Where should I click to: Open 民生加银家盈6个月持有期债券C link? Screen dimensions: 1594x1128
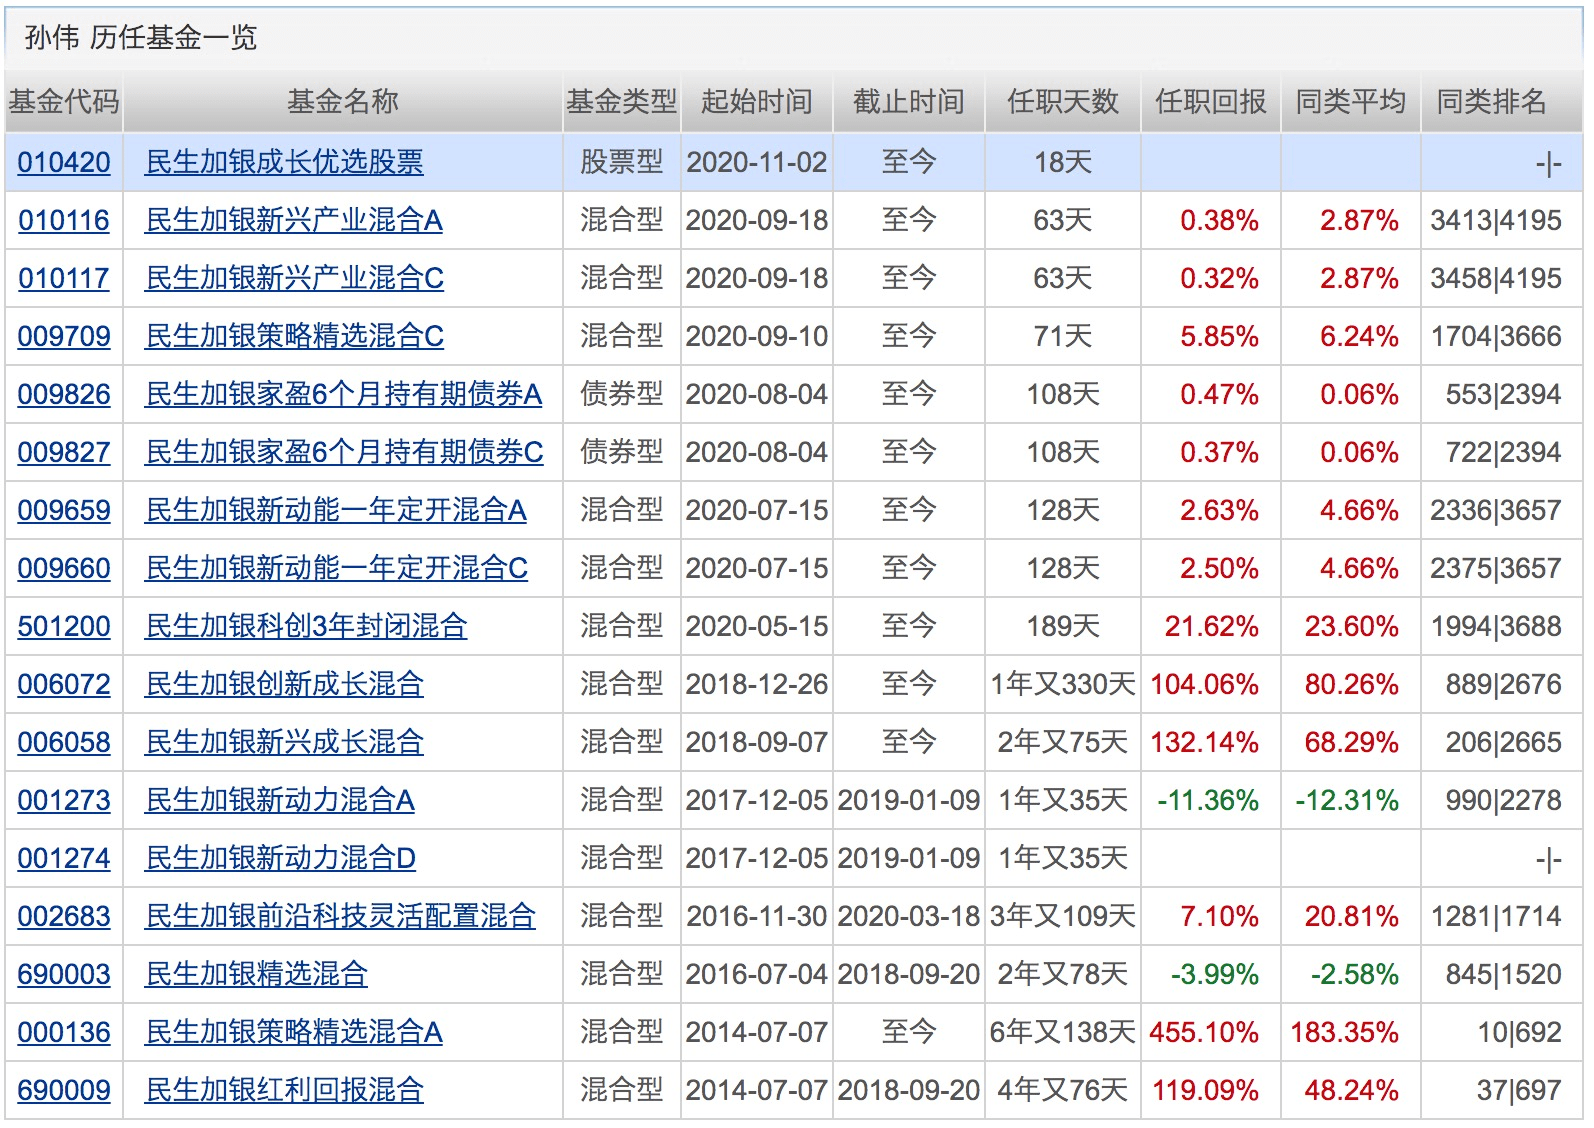click(x=345, y=452)
